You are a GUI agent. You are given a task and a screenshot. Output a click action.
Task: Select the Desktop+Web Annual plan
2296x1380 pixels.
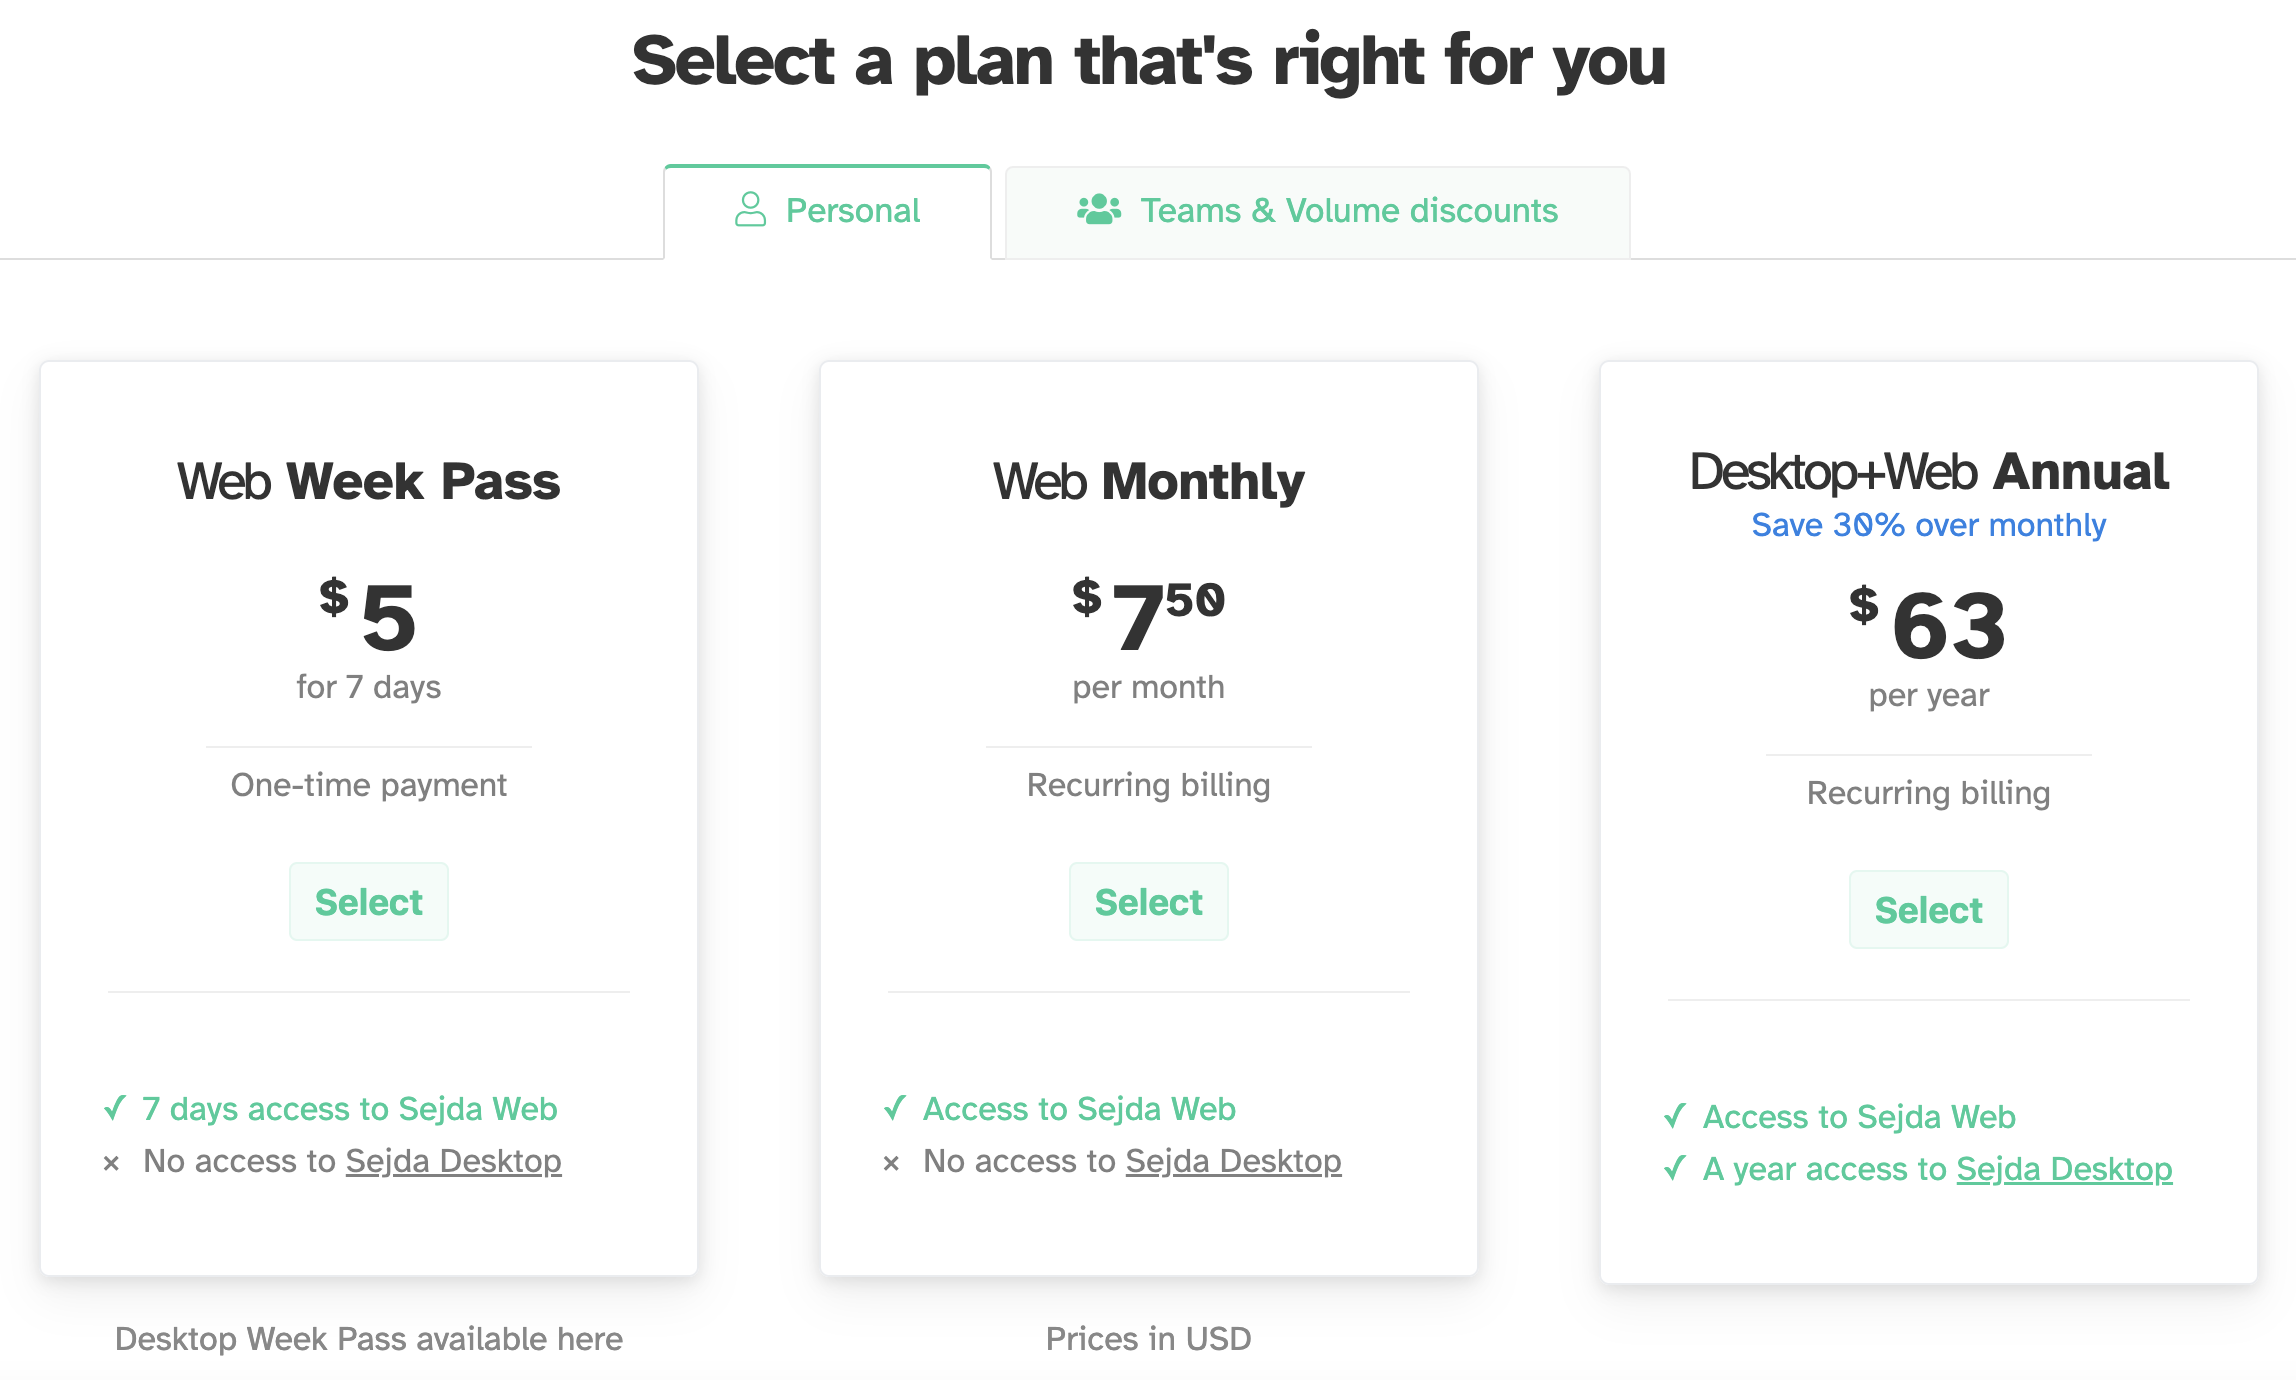click(x=1927, y=909)
